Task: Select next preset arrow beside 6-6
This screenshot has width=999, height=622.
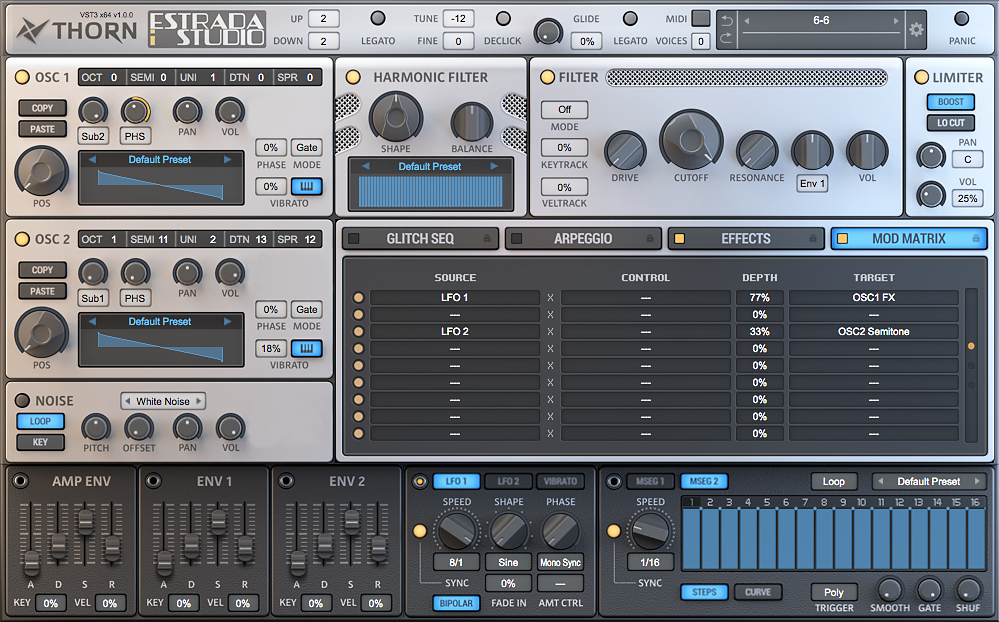Action: coord(896,20)
